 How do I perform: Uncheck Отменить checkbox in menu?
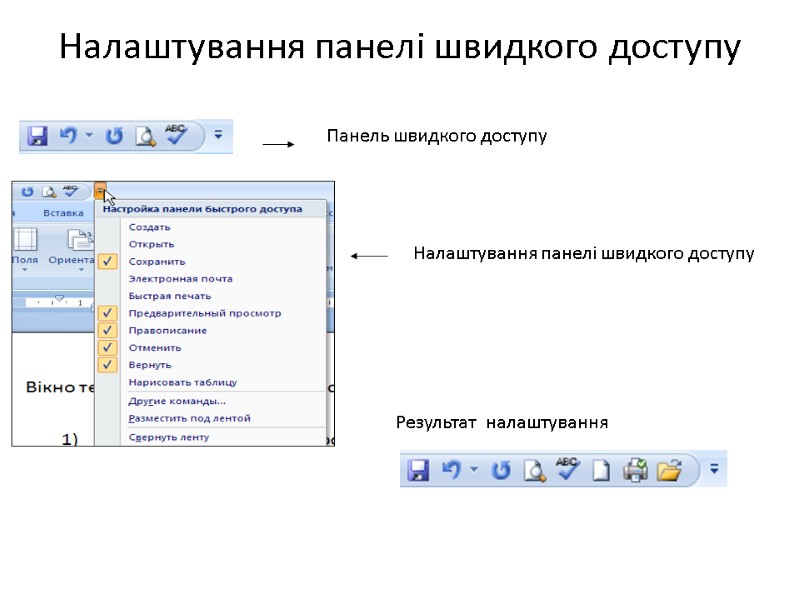click(x=108, y=347)
